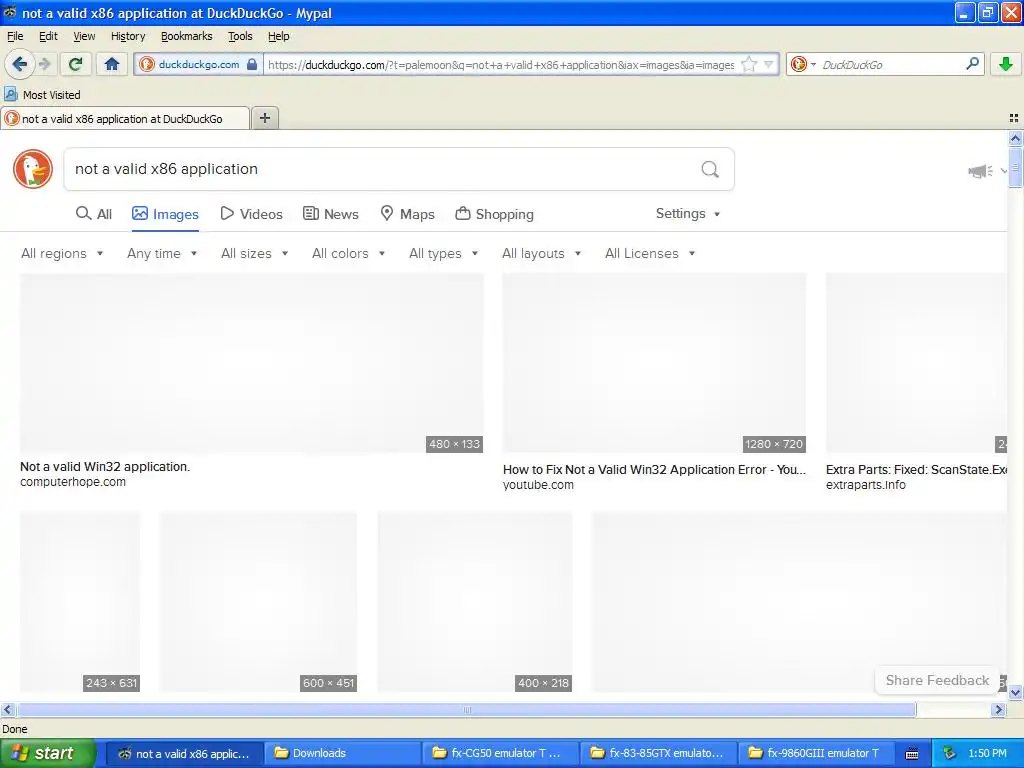1024x768 pixels.
Task: Open the browser Home page
Action: 112,64
